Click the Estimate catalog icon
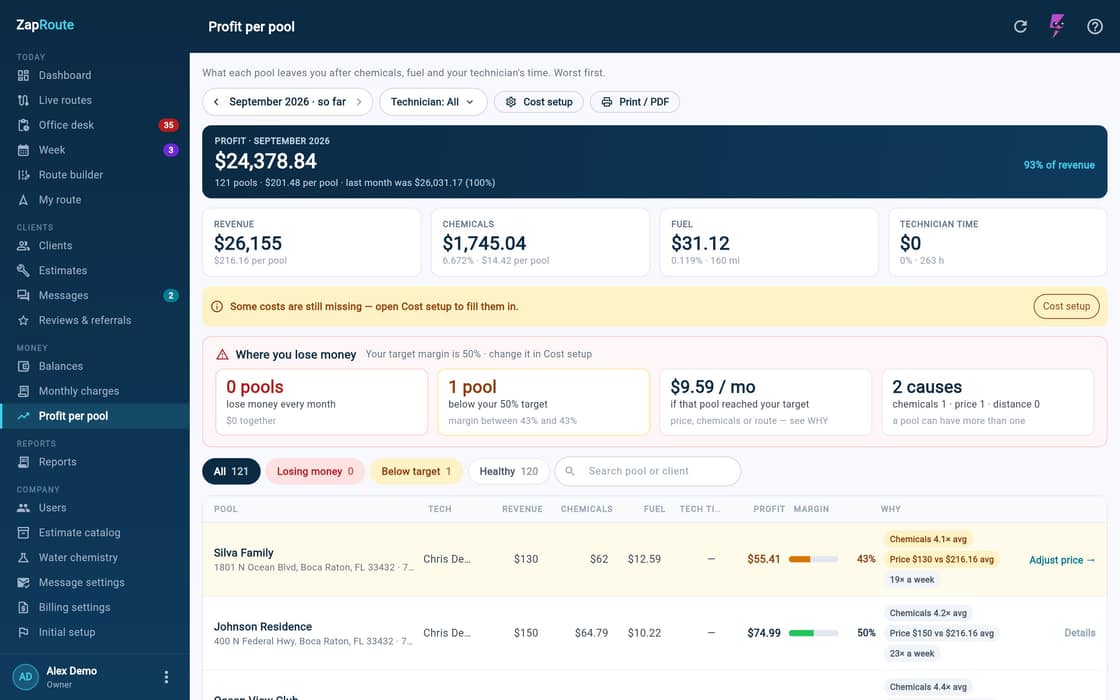The width and height of the screenshot is (1120, 700). pyautogui.click(x=24, y=533)
